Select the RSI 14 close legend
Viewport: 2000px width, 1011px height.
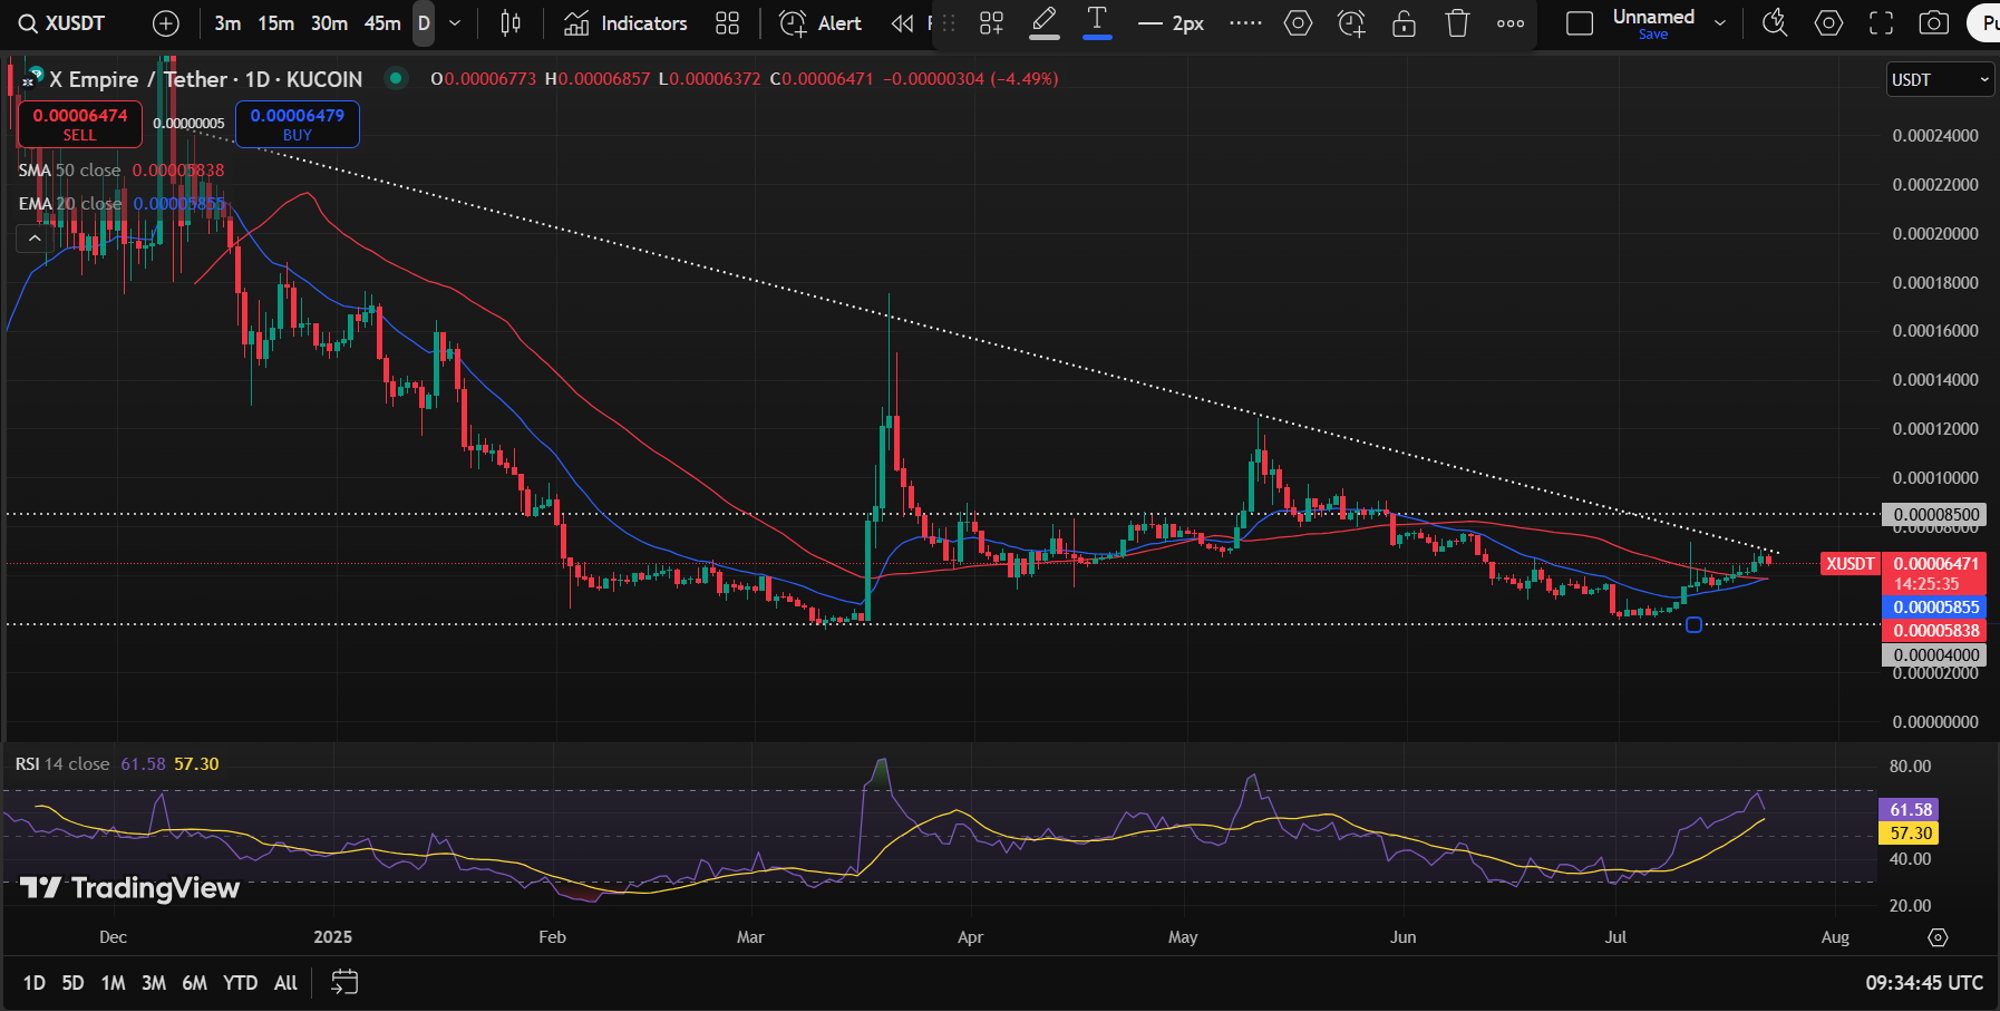(62, 764)
